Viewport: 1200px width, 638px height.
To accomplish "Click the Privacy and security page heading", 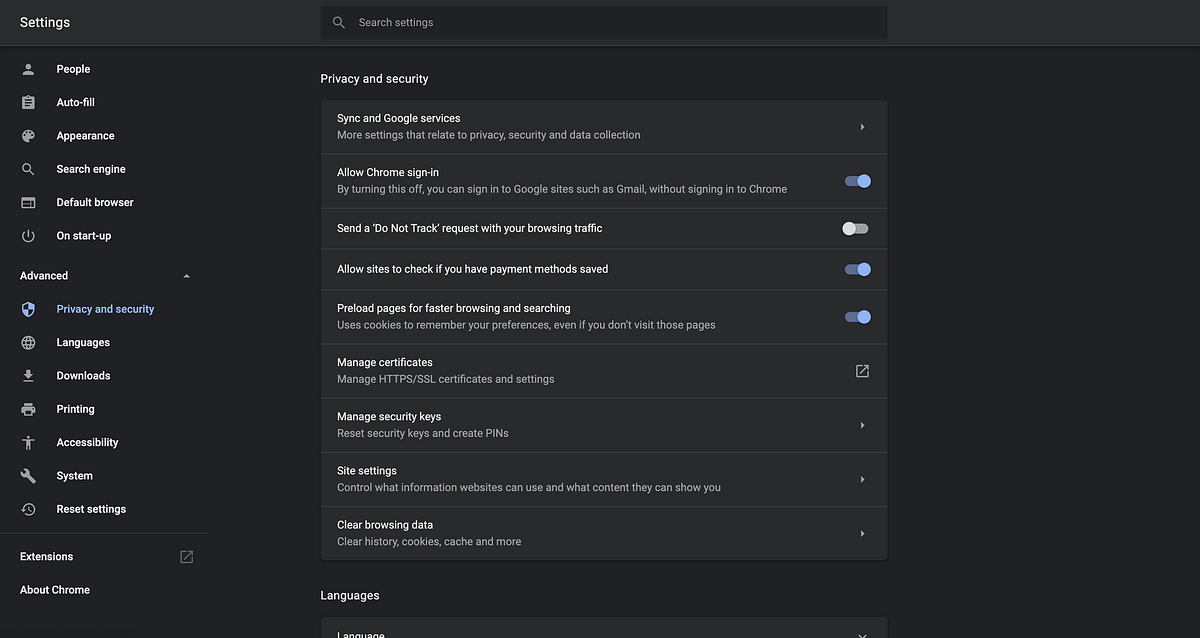I will click(x=374, y=78).
